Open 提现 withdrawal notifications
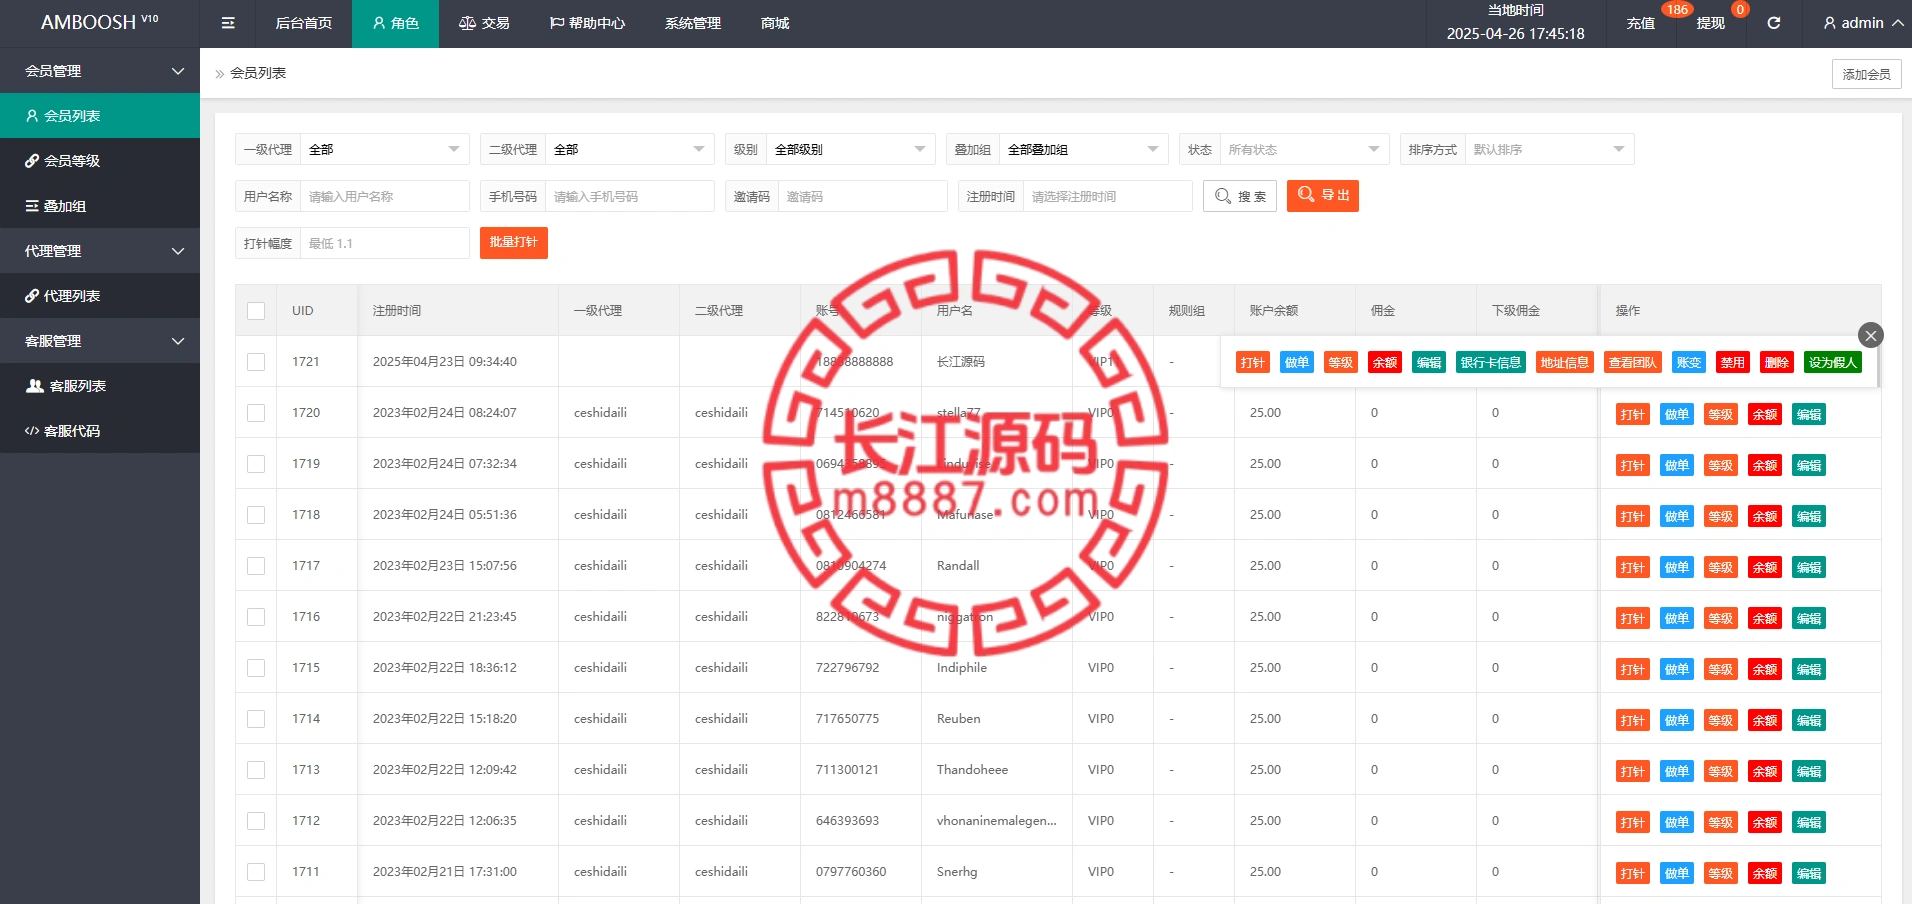Viewport: 1912px width, 904px height. pyautogui.click(x=1711, y=23)
